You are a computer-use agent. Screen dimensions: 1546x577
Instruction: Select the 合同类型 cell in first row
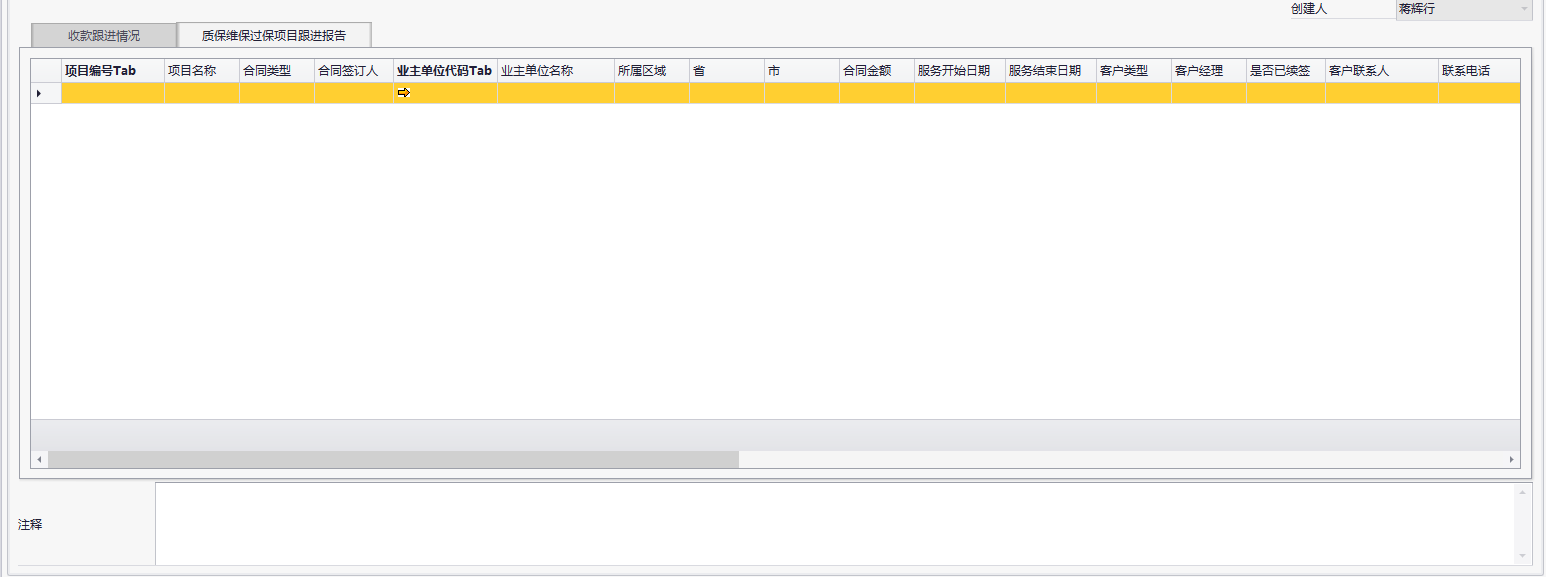(276, 93)
